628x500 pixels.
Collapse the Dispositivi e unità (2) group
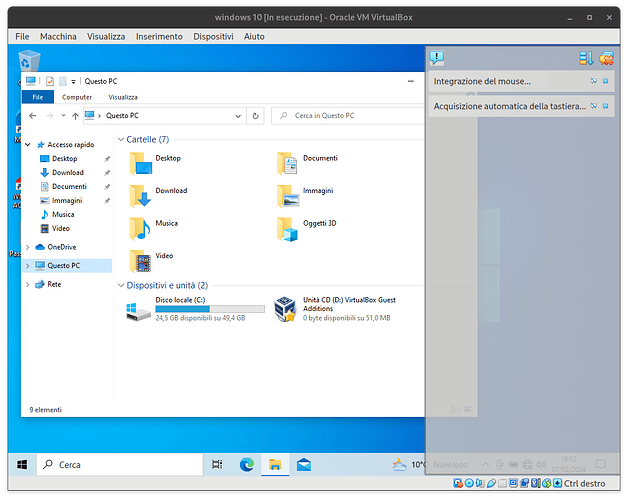(x=121, y=285)
